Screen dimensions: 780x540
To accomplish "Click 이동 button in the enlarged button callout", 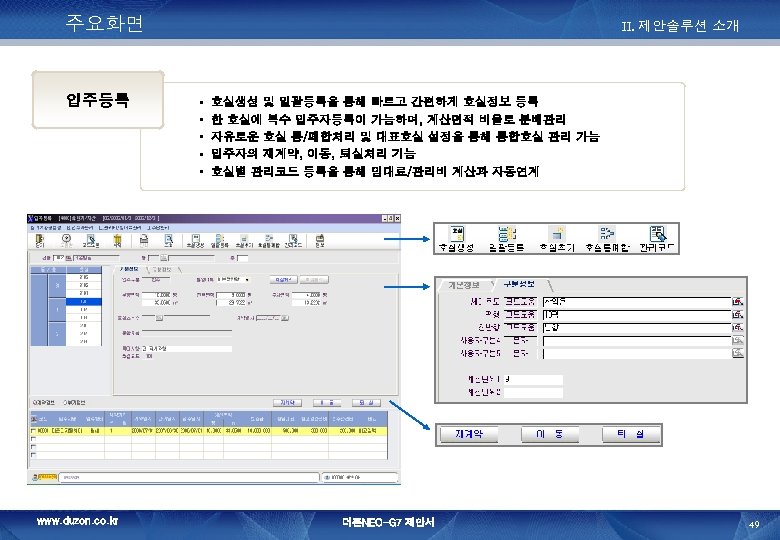I will pos(550,434).
